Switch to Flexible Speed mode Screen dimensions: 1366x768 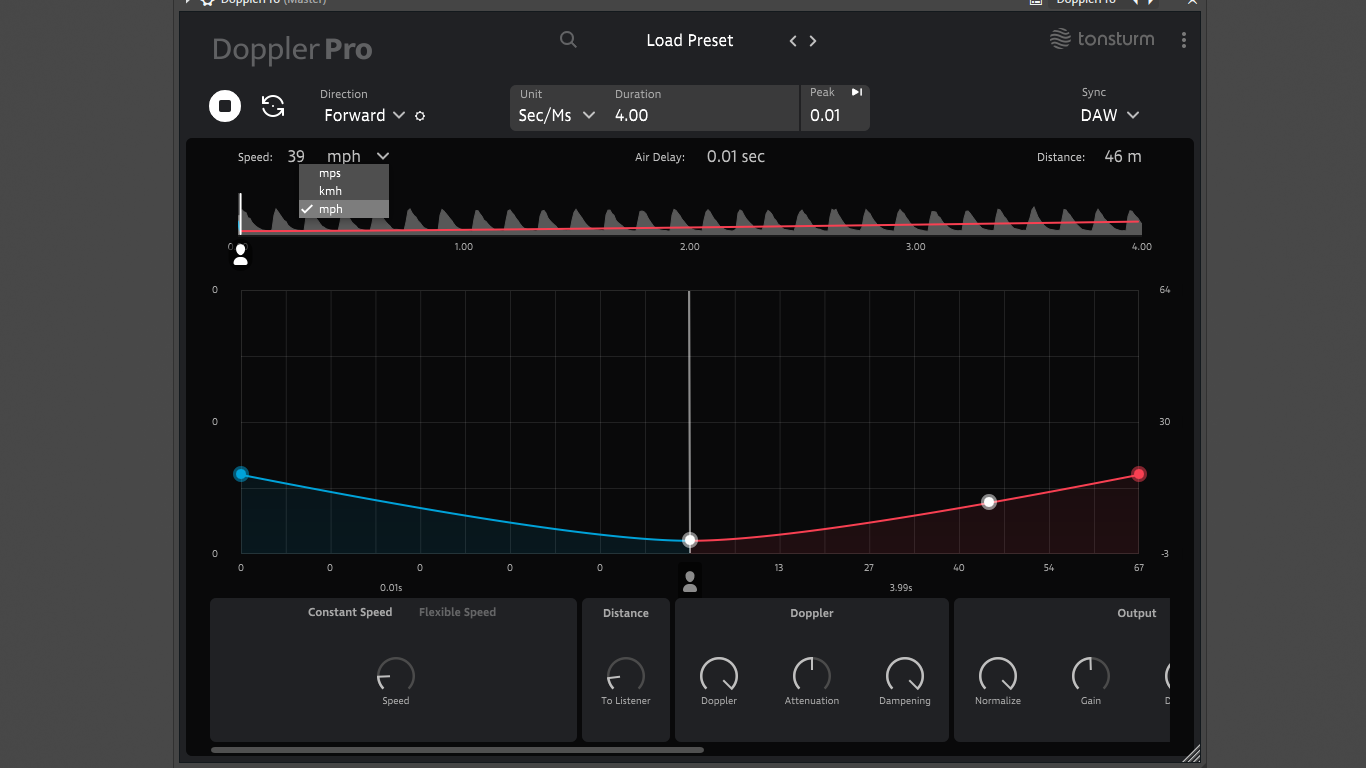[x=457, y=612]
